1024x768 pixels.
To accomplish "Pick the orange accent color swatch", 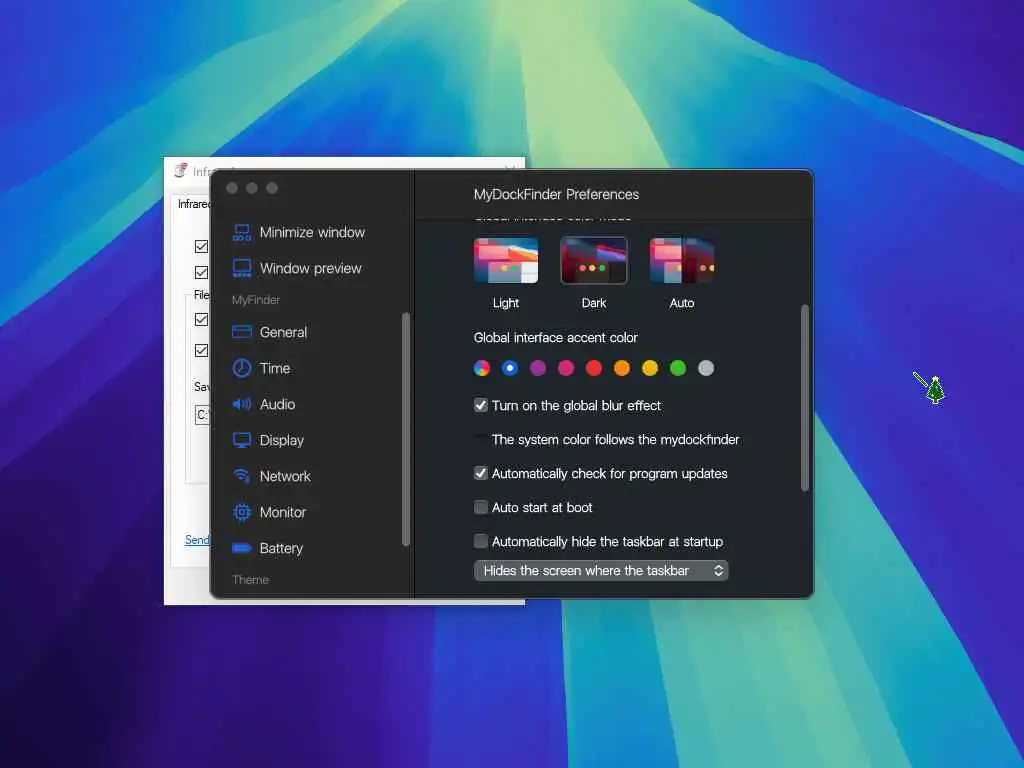I will pos(622,368).
